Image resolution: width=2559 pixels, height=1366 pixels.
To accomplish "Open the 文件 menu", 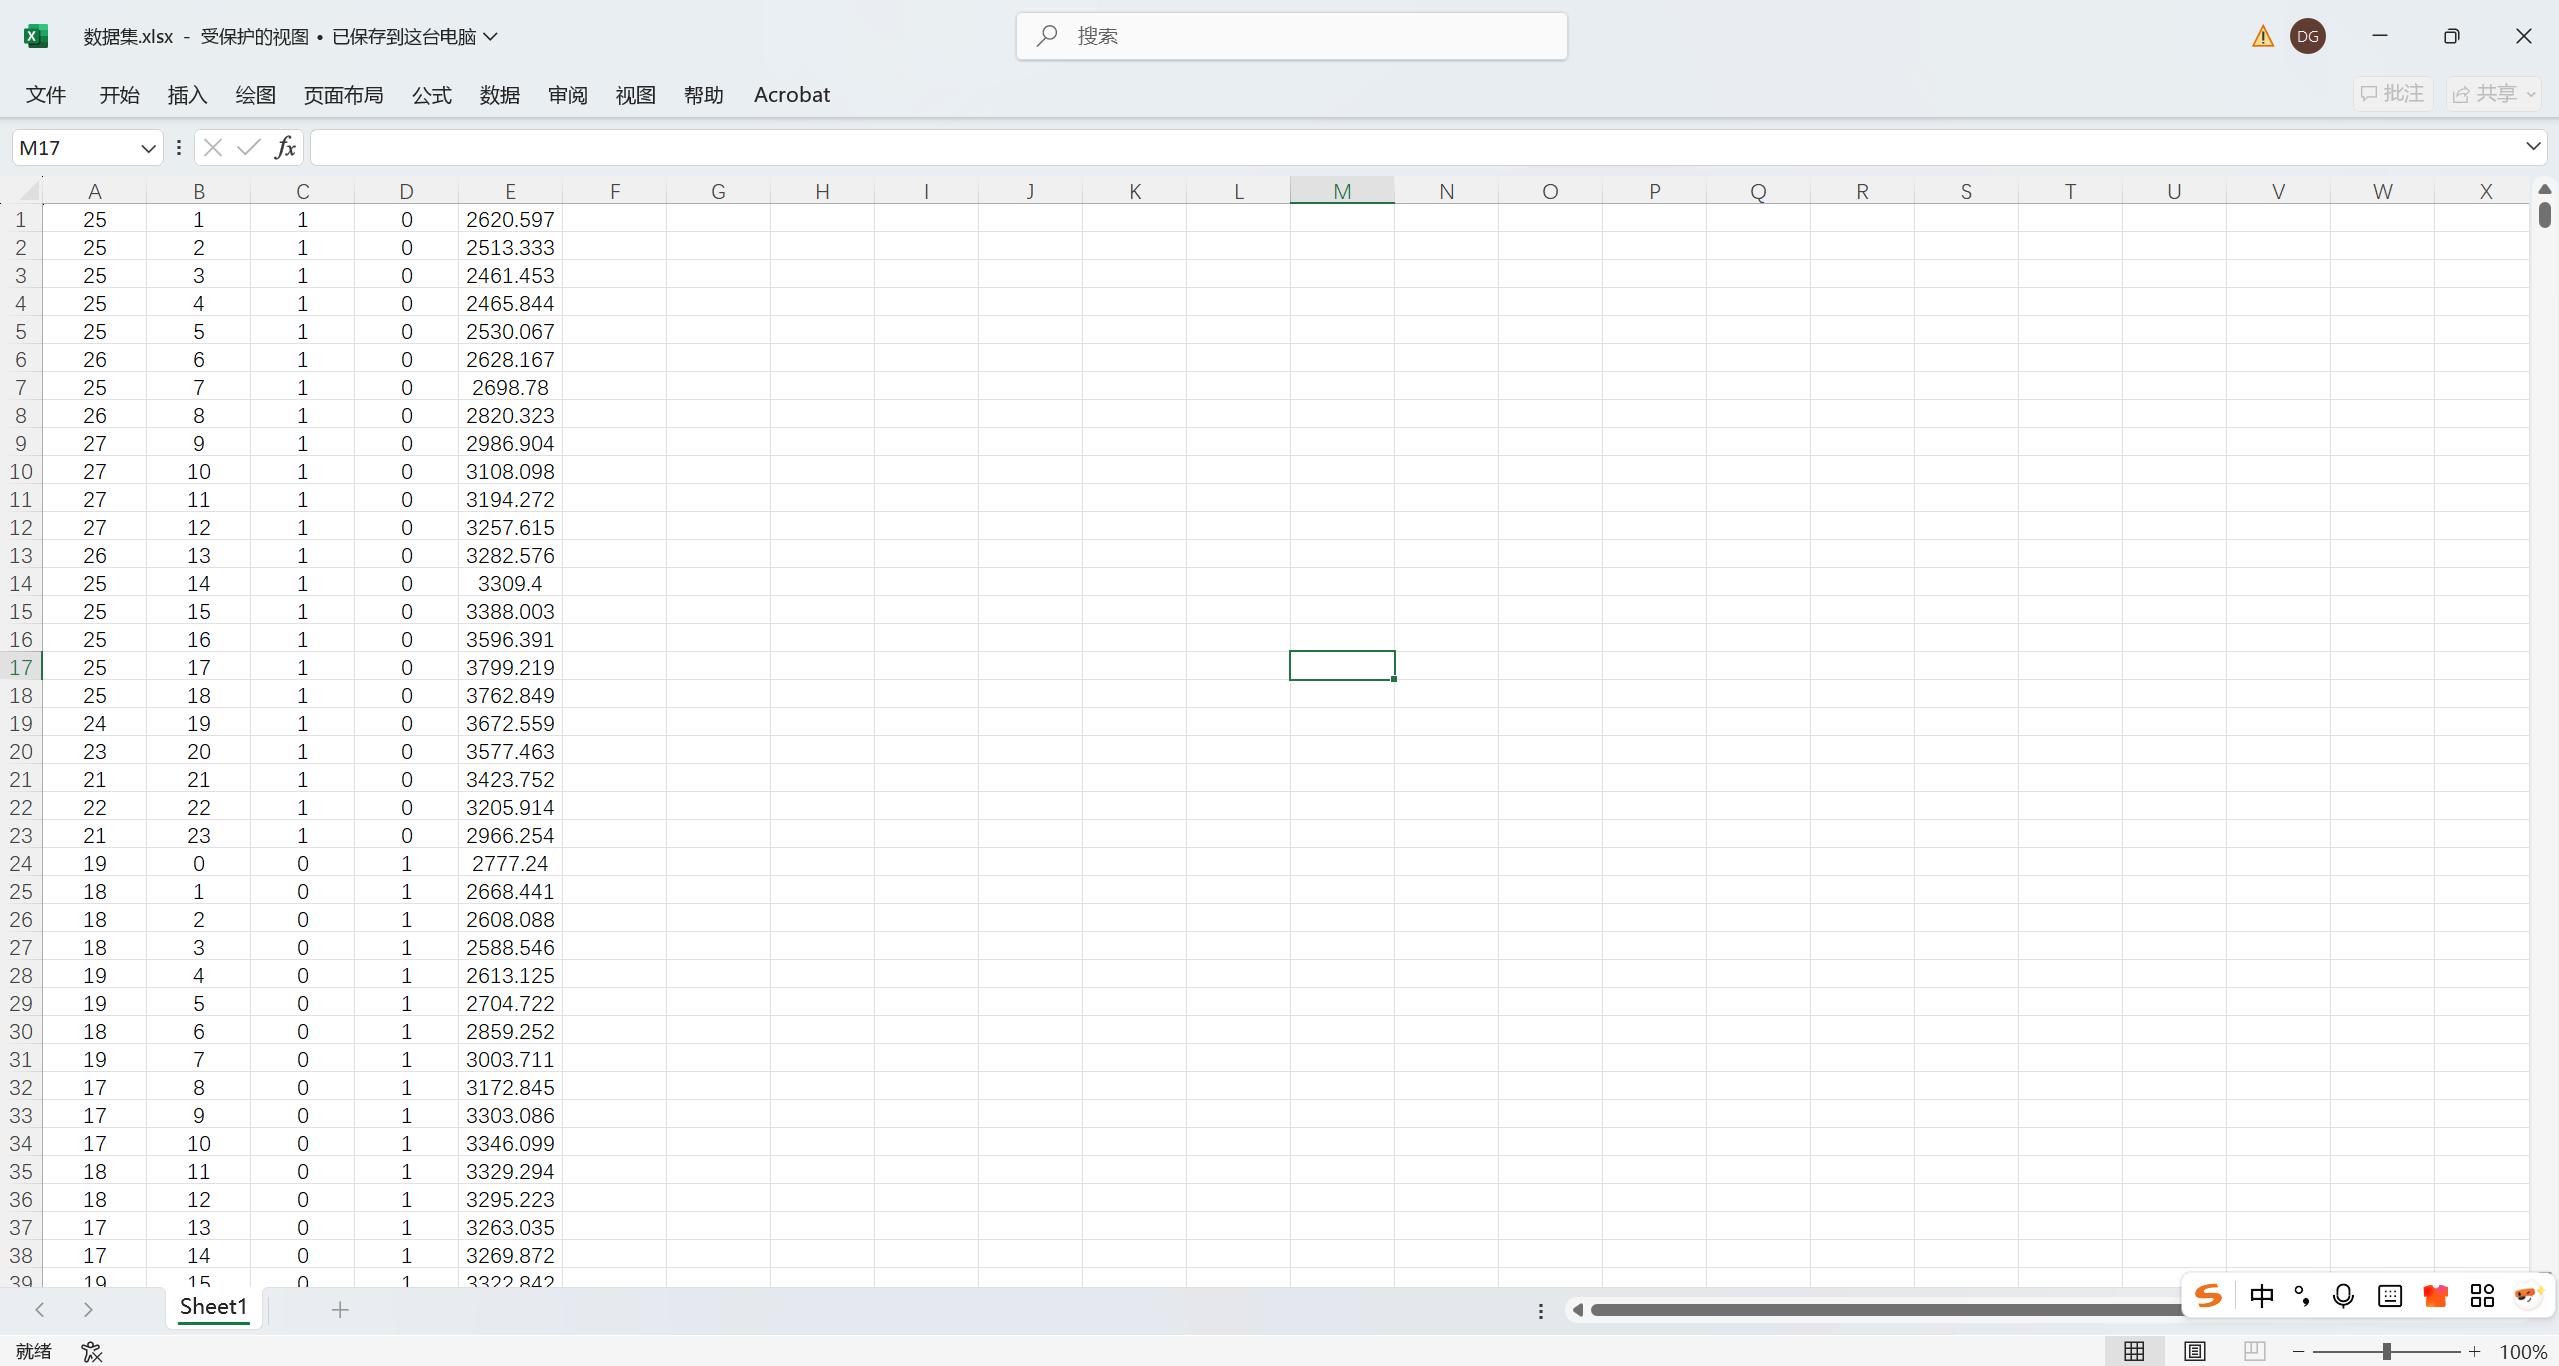I will pos(46,95).
